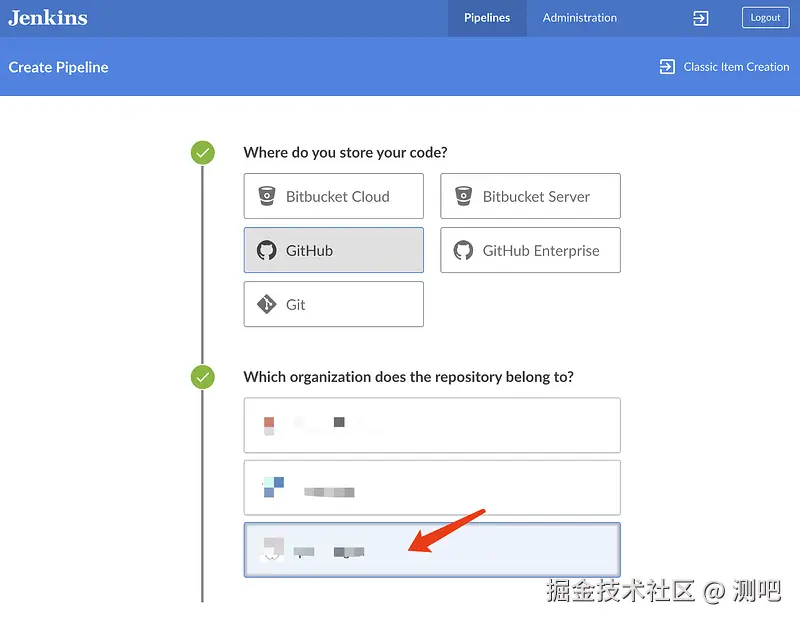The width and height of the screenshot is (800, 623).
Task: Open the Pipelines tab
Action: (487, 18)
